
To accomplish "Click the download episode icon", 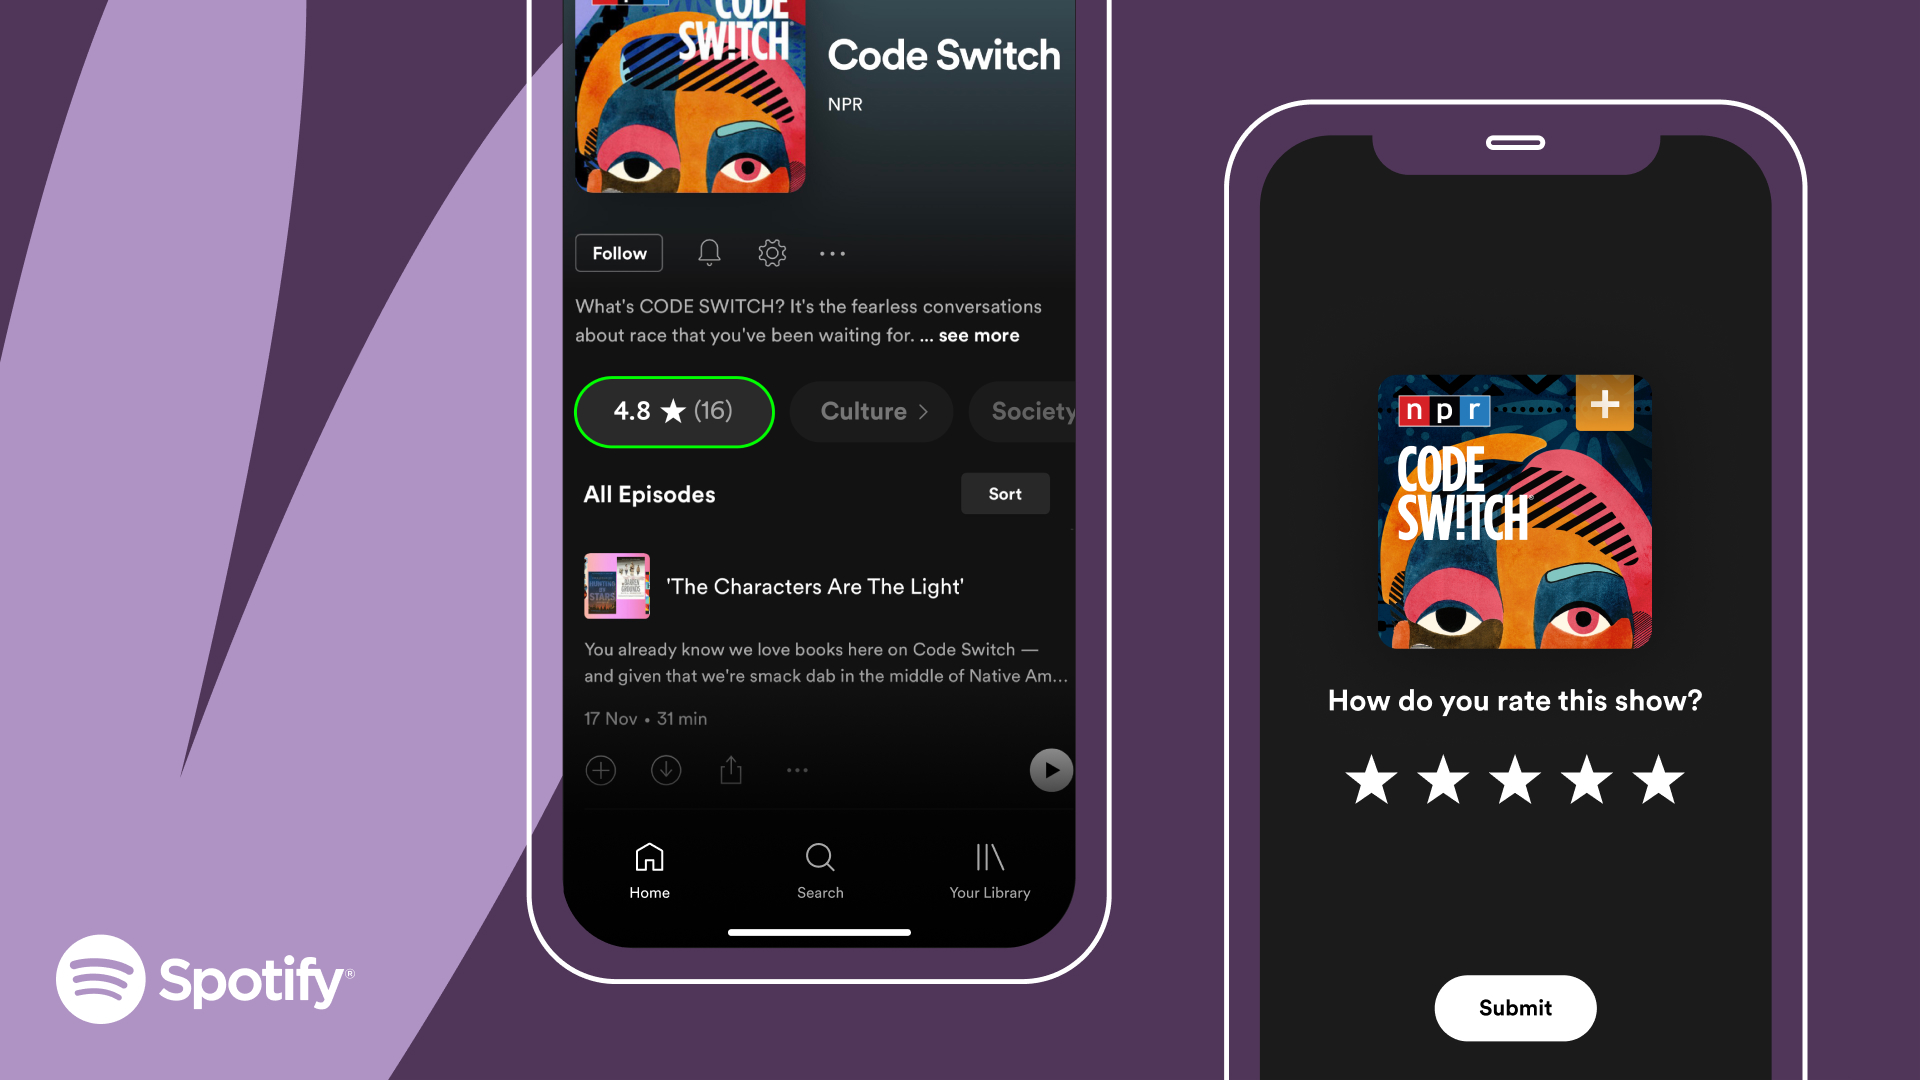I will coord(666,769).
